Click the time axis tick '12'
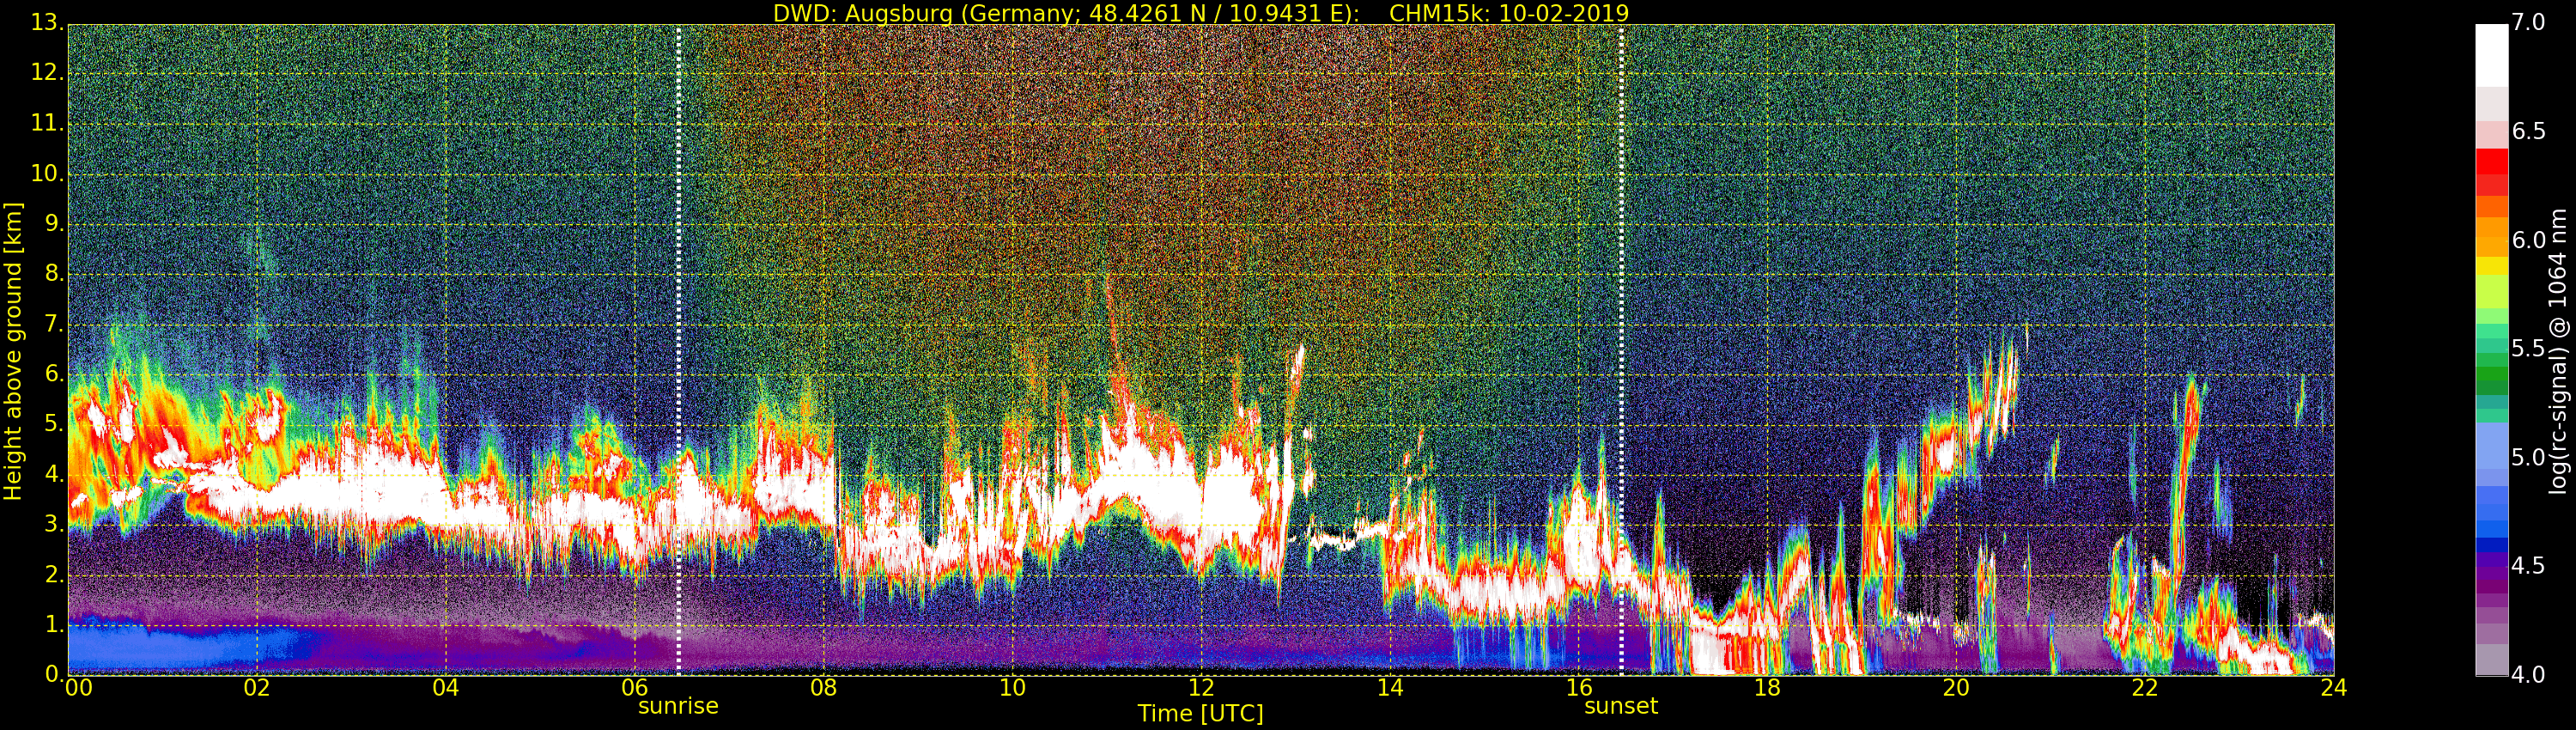This screenshot has width=2576, height=730. point(1201,688)
